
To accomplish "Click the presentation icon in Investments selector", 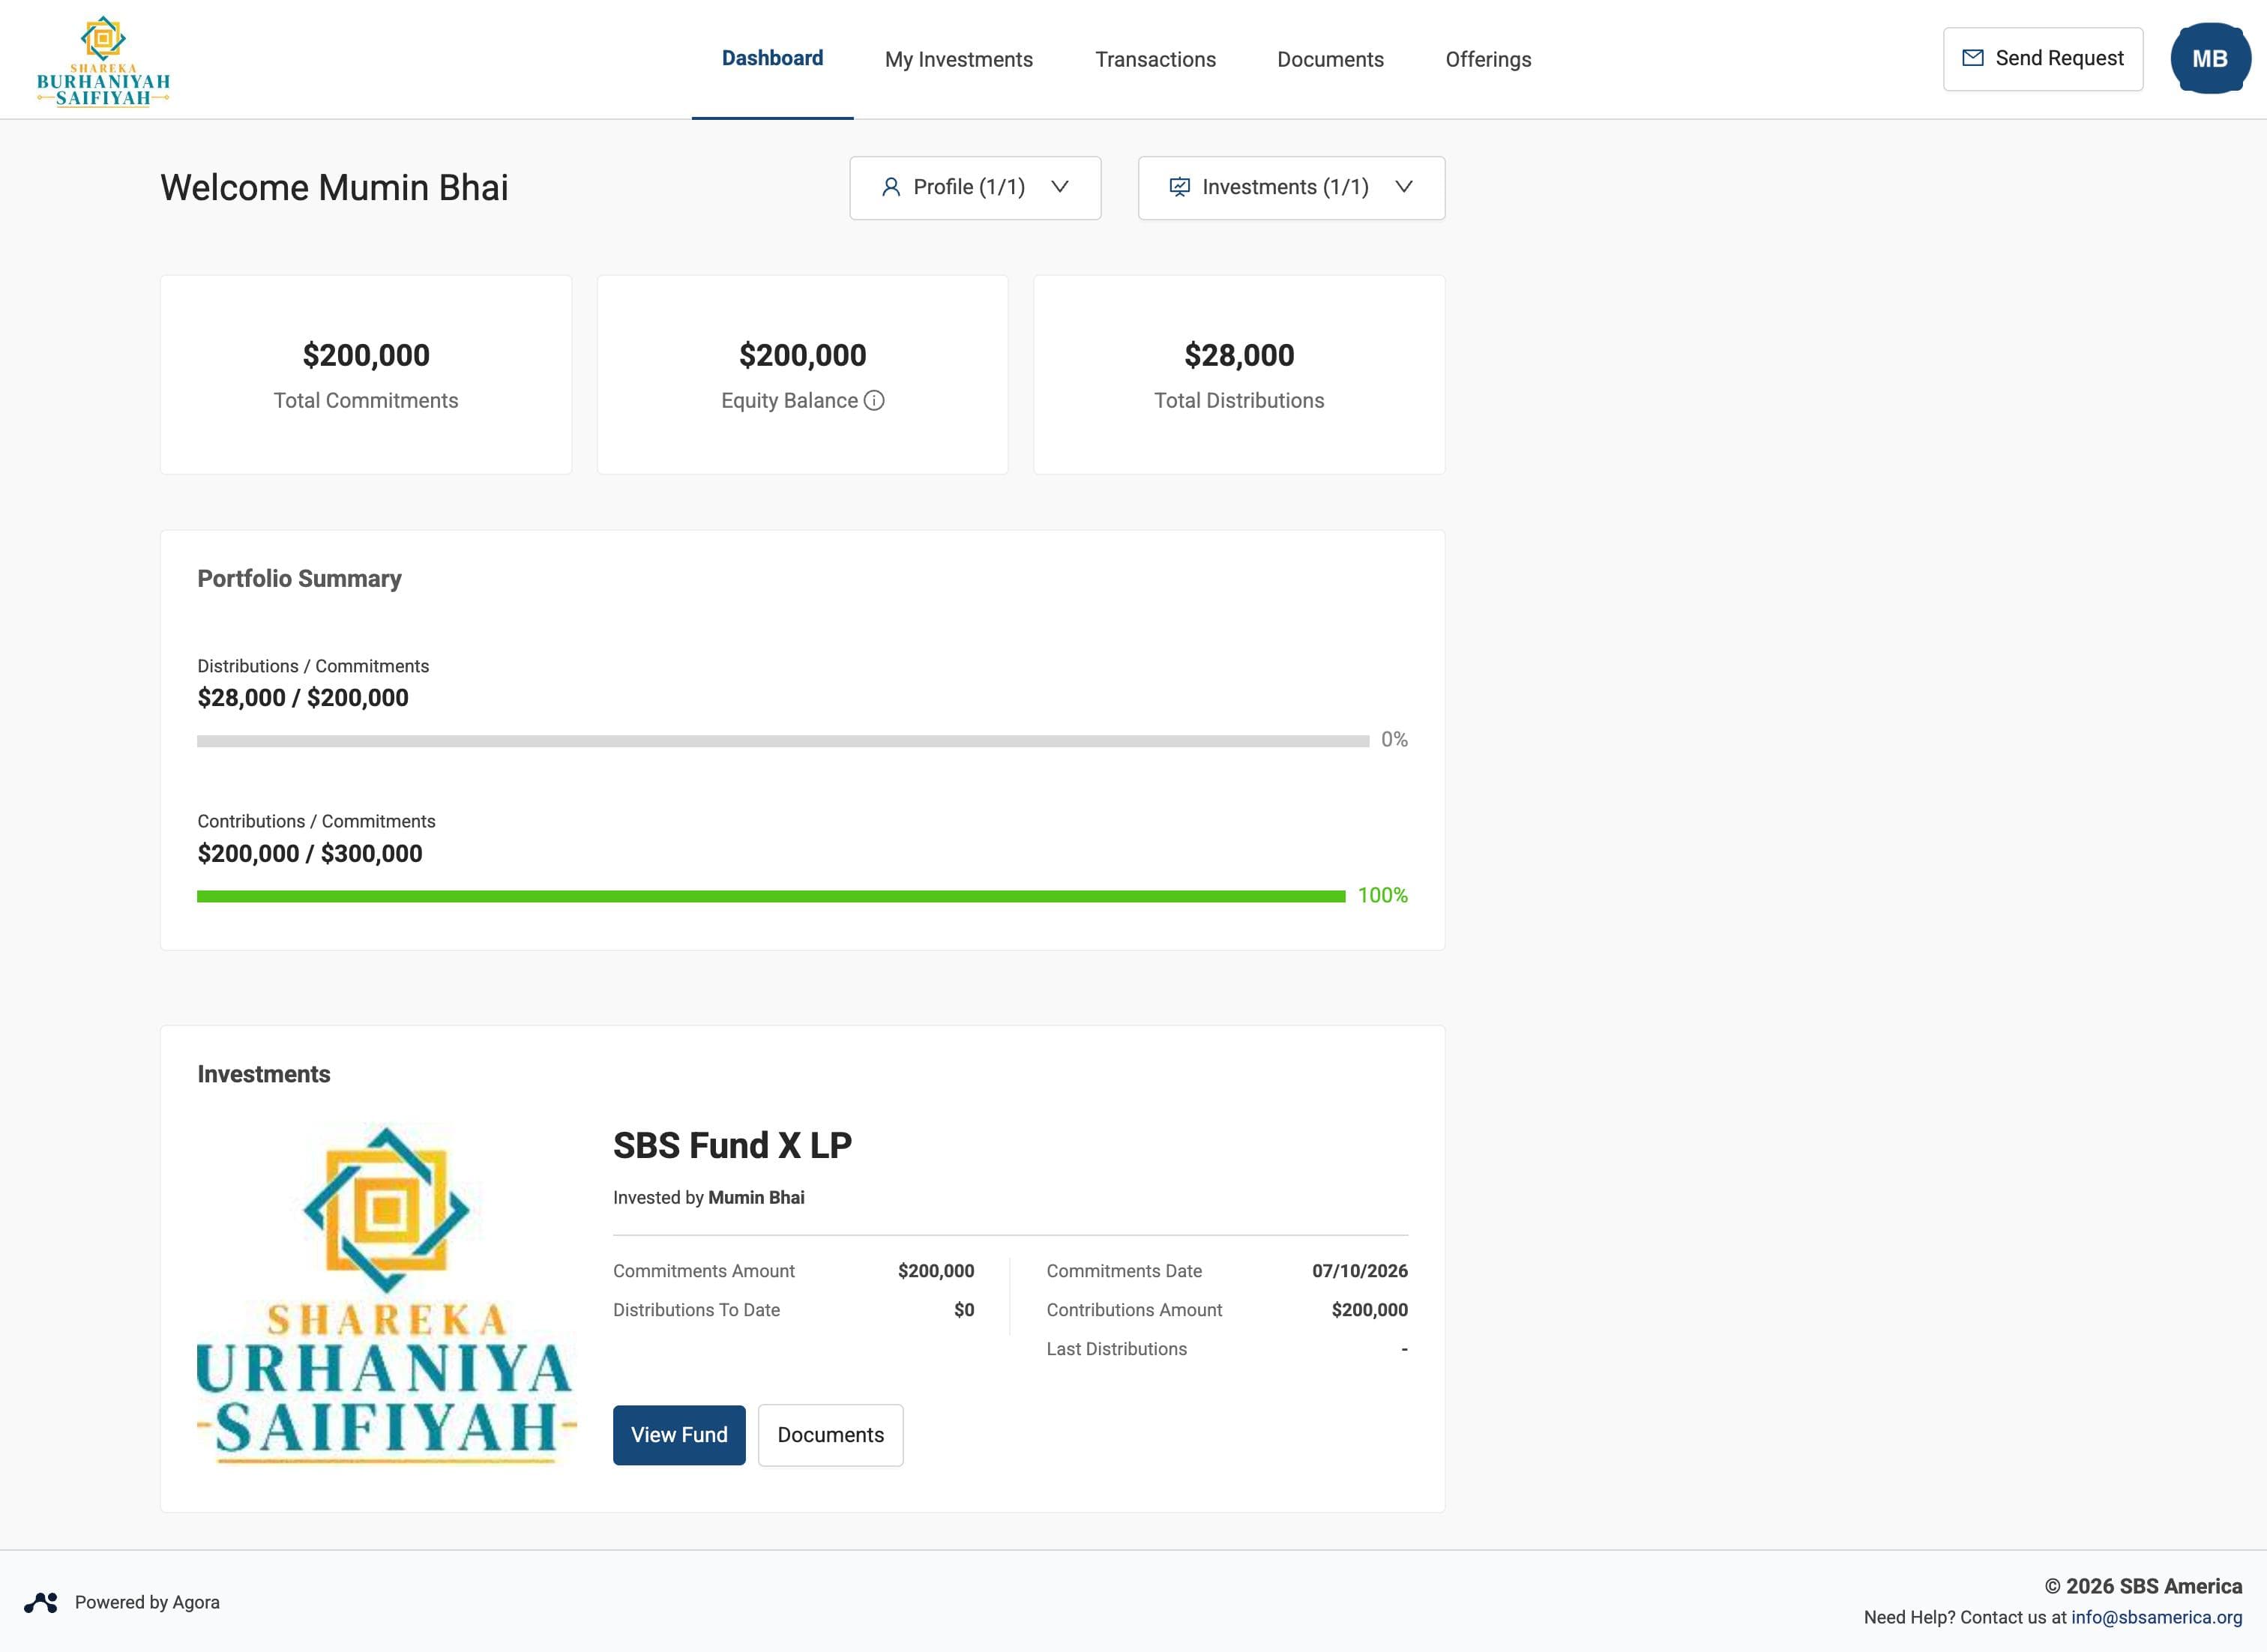I will (1180, 187).
